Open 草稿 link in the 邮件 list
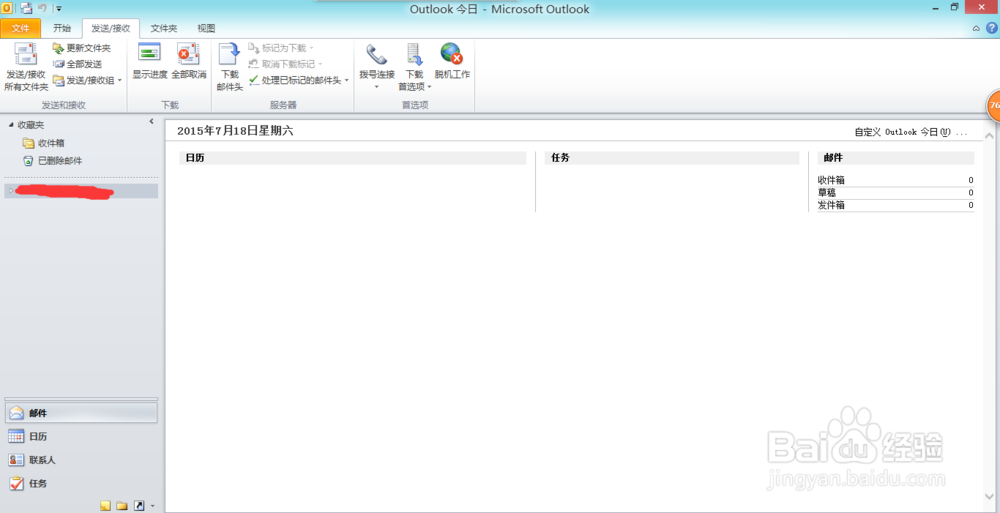The height and width of the screenshot is (513, 1000). coord(827,193)
